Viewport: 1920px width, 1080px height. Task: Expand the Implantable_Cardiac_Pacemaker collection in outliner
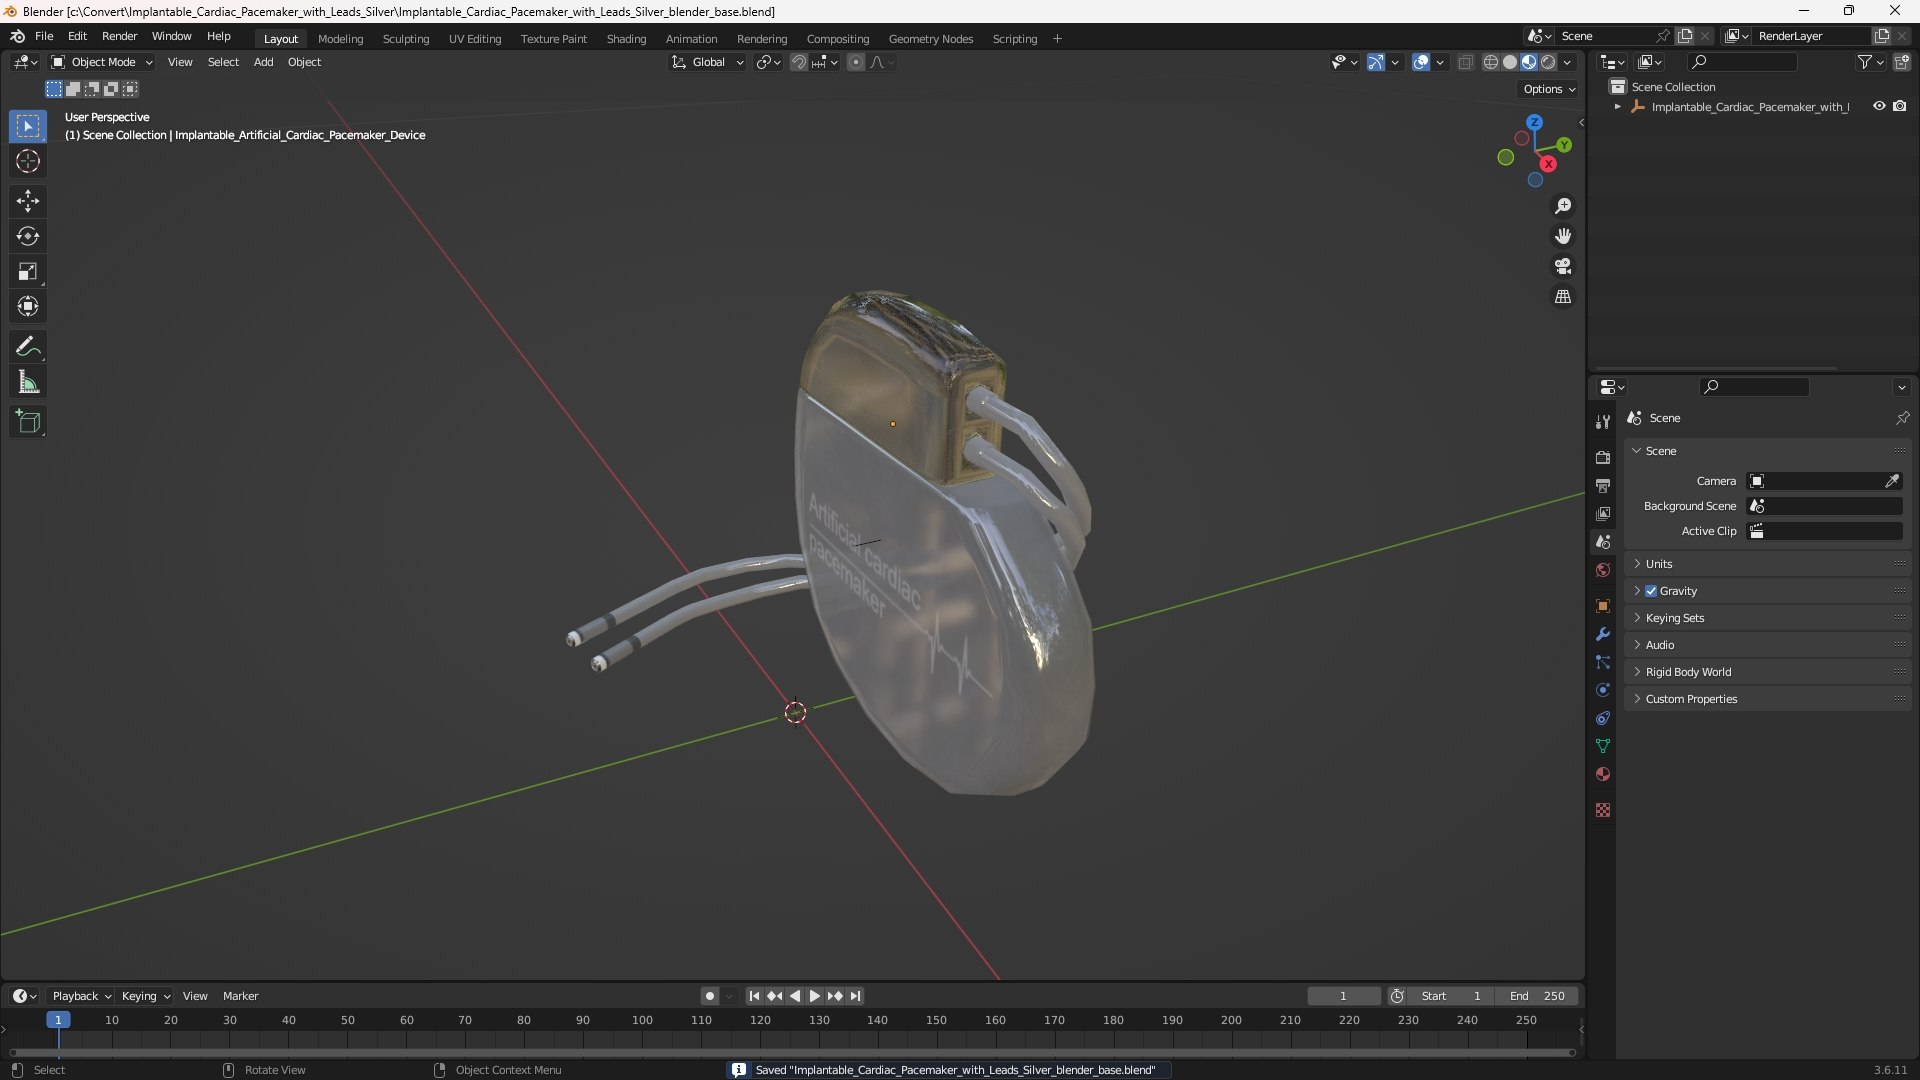coord(1618,107)
